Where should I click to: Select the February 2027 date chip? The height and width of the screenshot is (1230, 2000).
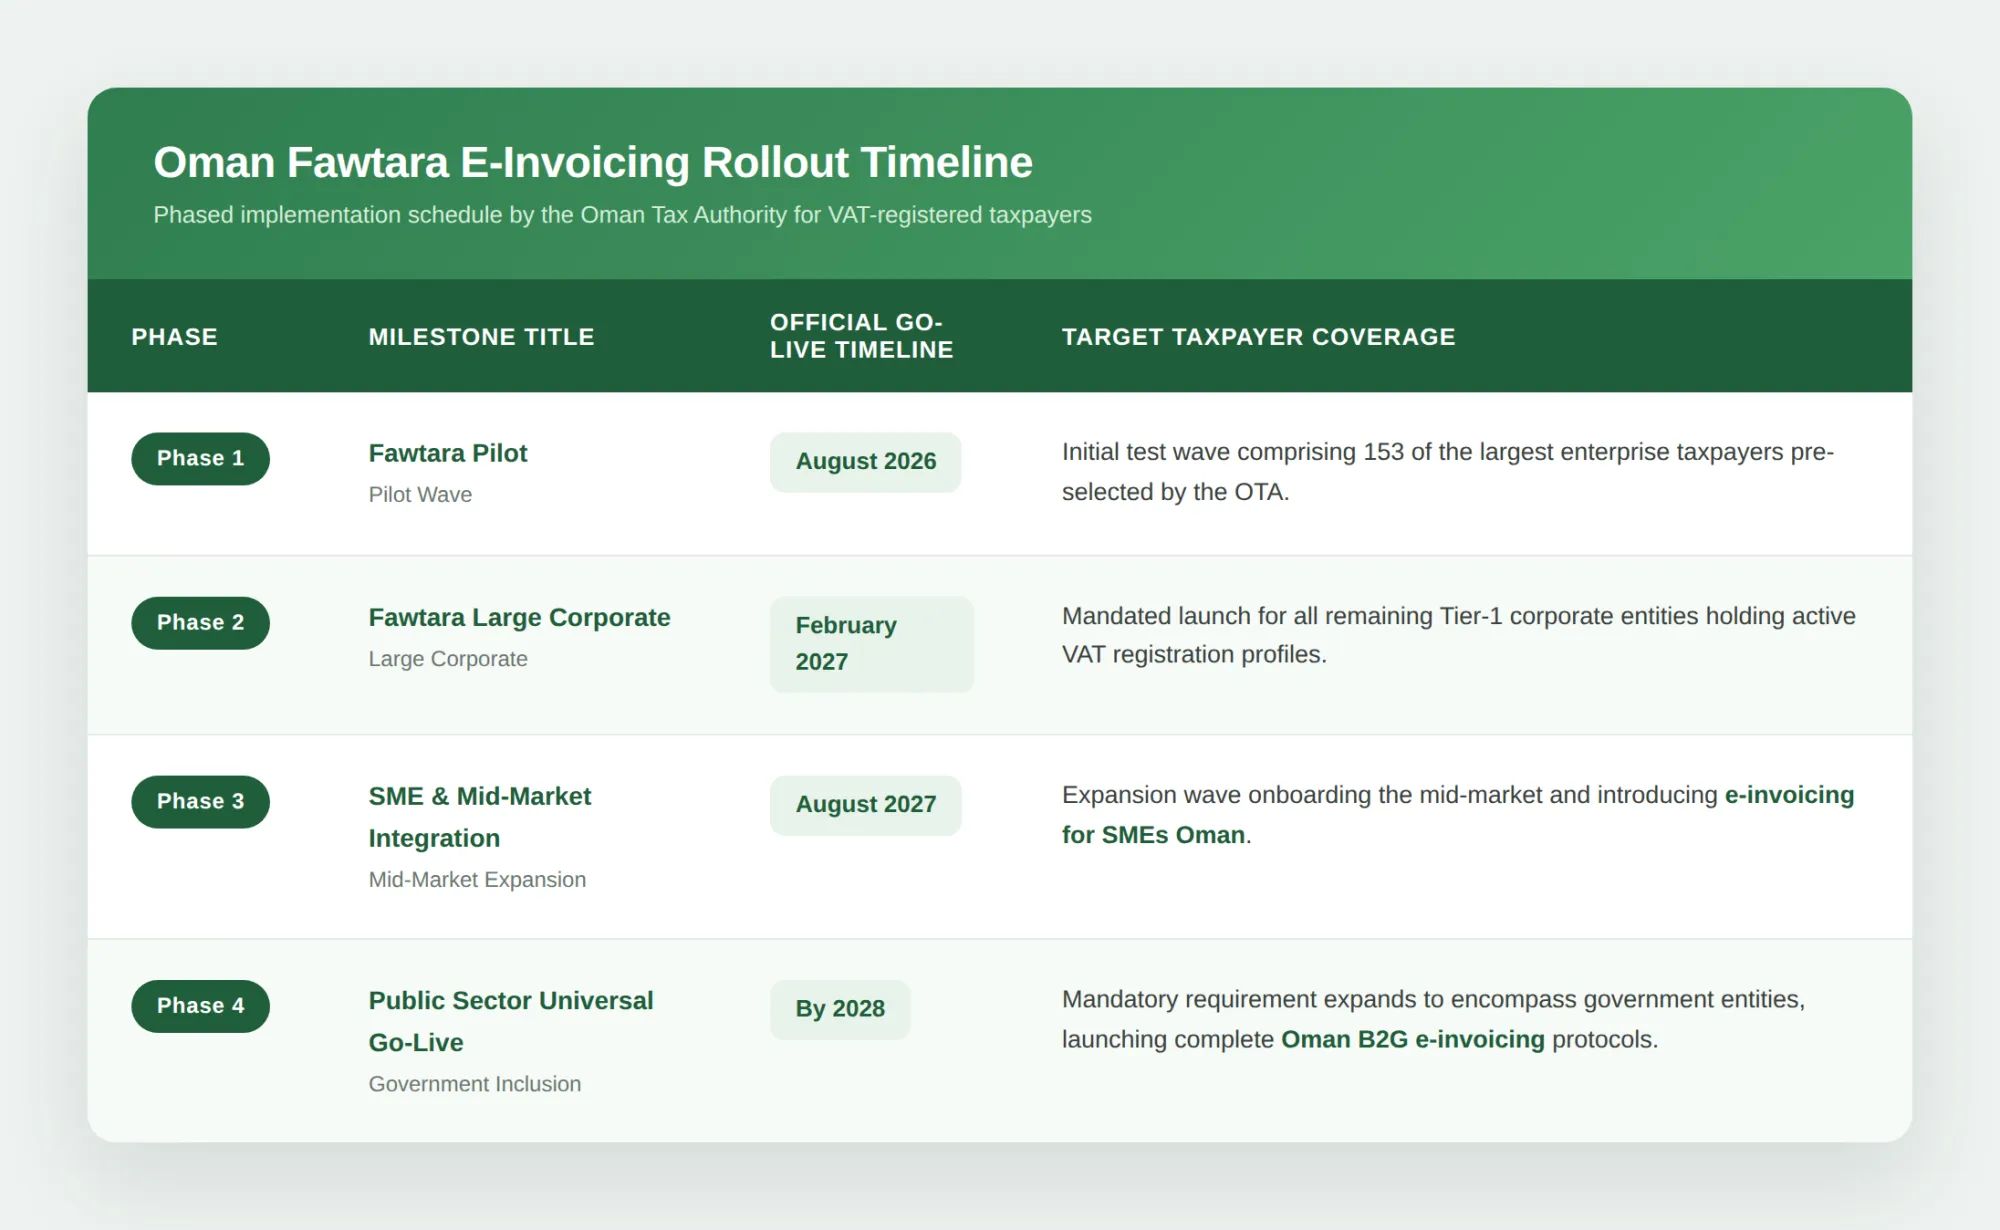pyautogui.click(x=872, y=644)
